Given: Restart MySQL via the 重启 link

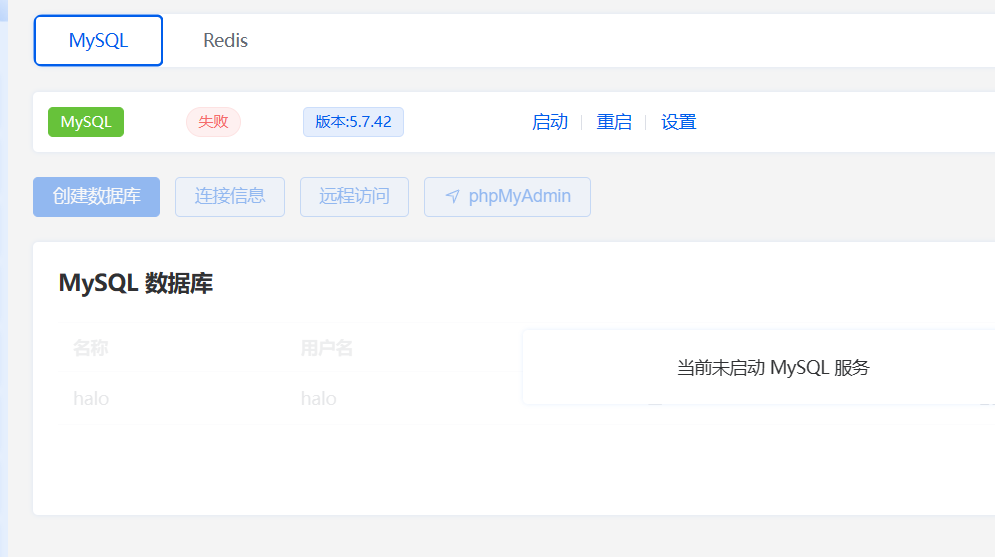Looking at the screenshot, I should [614, 122].
